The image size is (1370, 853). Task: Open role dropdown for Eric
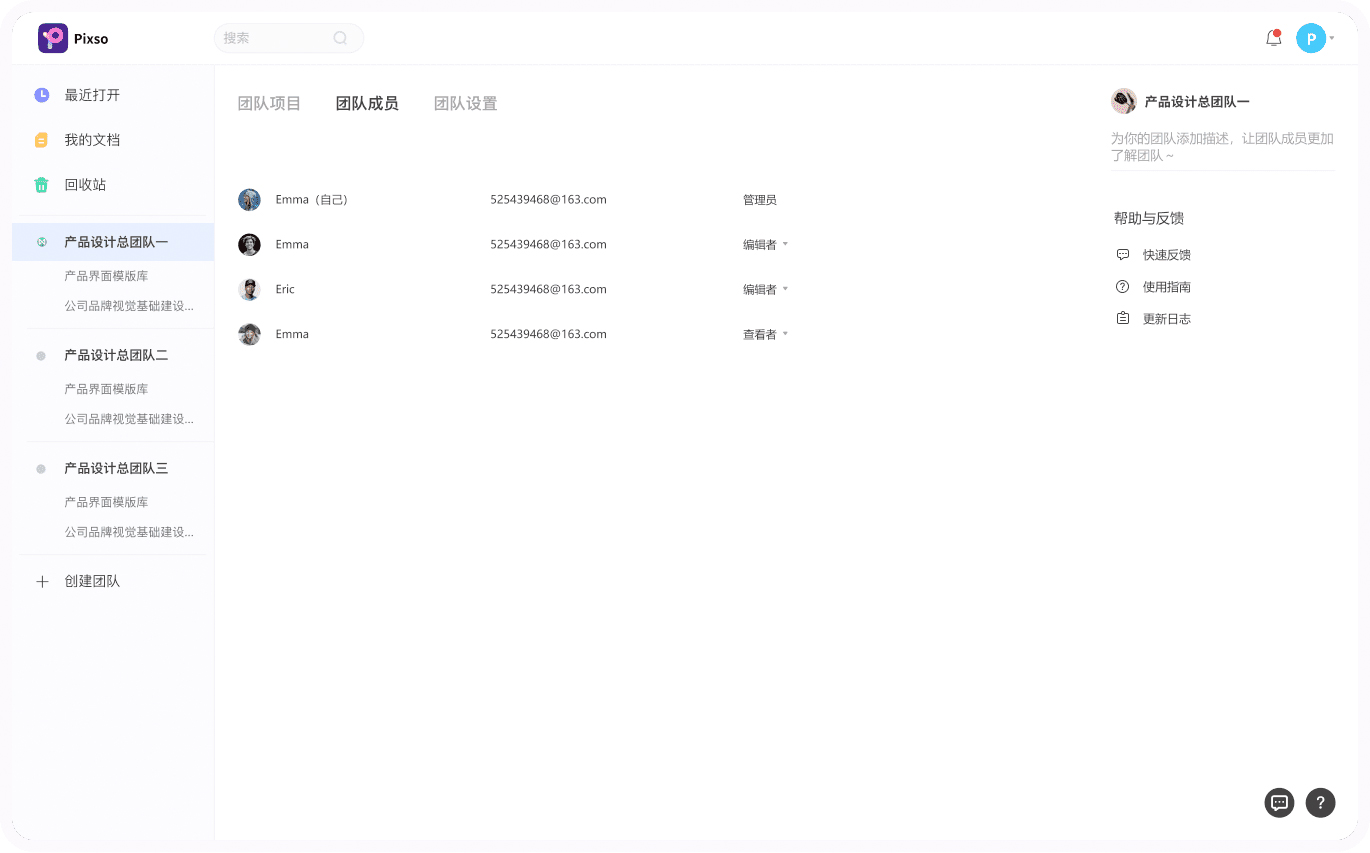(766, 289)
